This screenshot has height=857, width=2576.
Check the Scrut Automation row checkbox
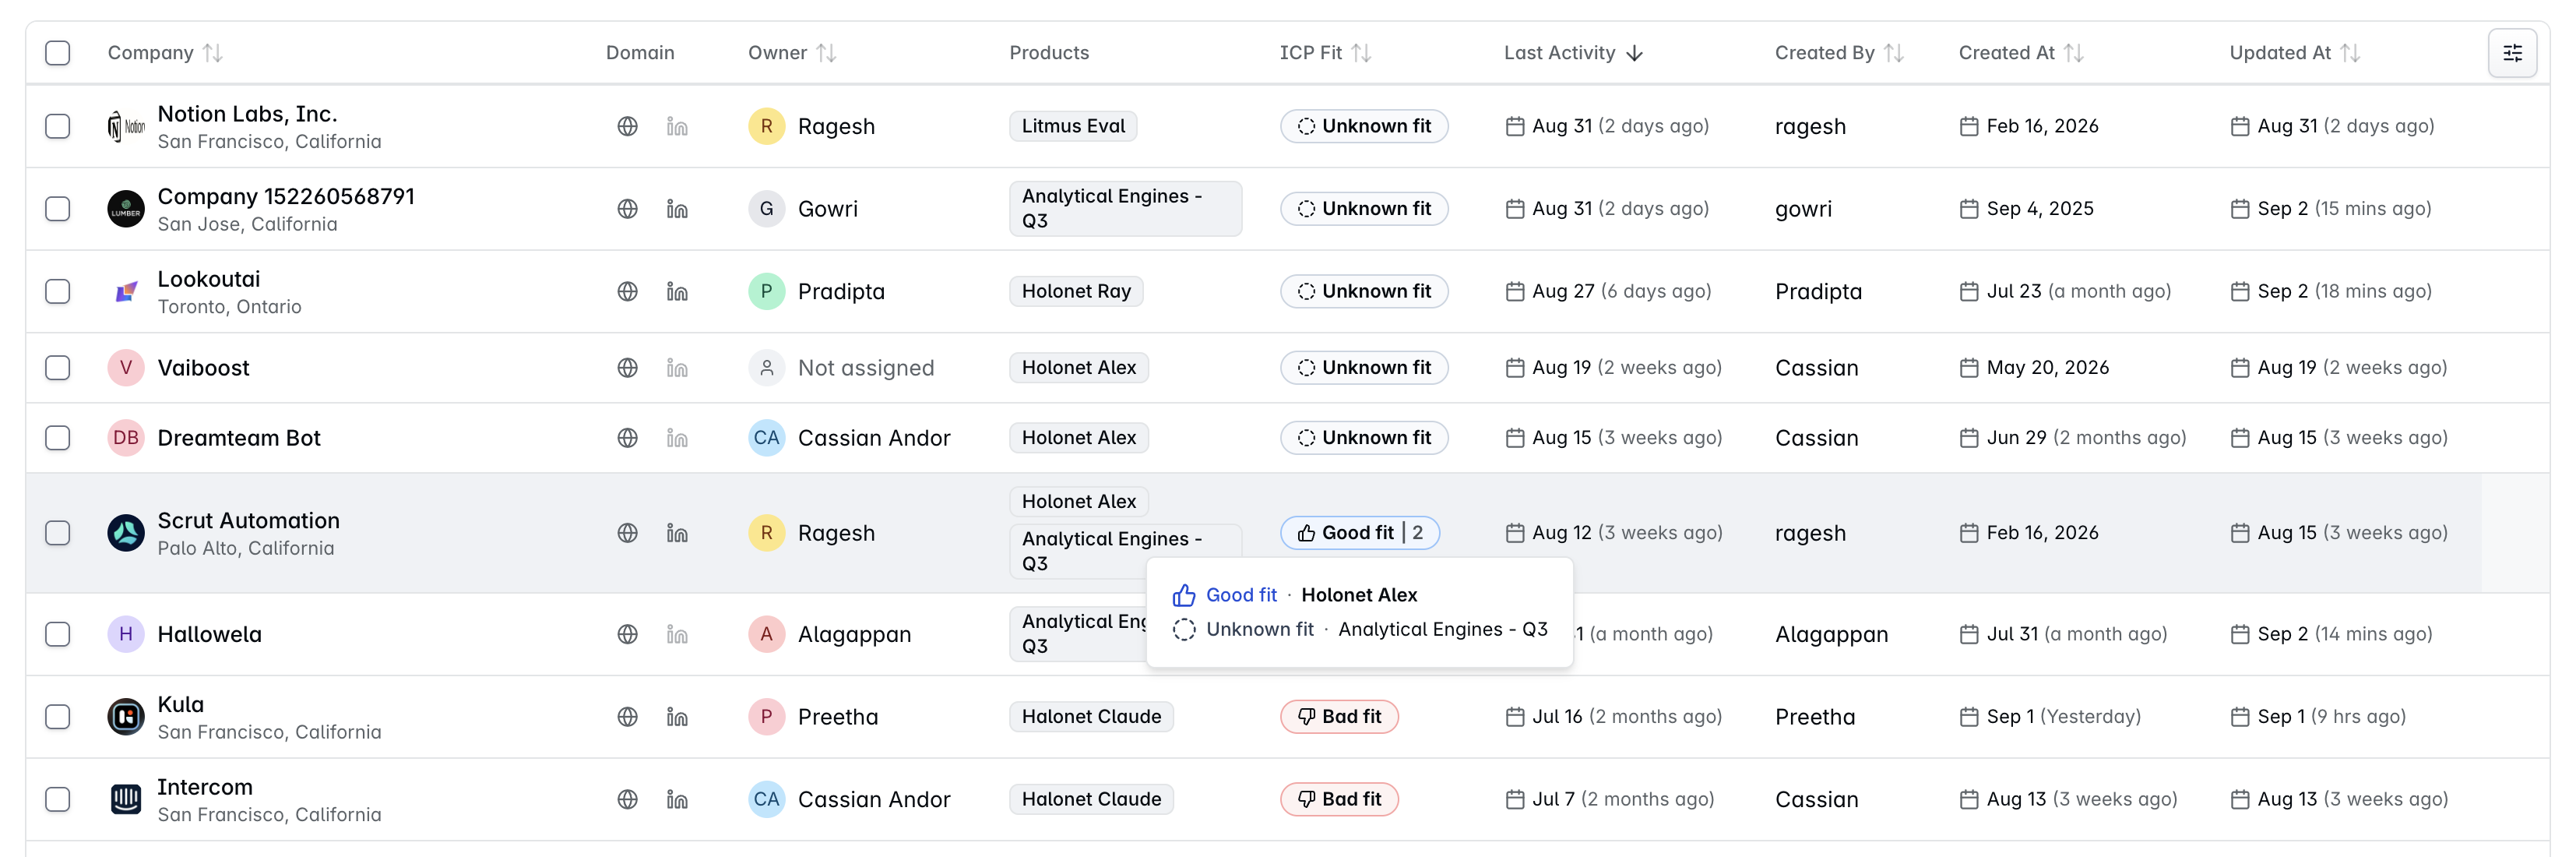[x=58, y=533]
